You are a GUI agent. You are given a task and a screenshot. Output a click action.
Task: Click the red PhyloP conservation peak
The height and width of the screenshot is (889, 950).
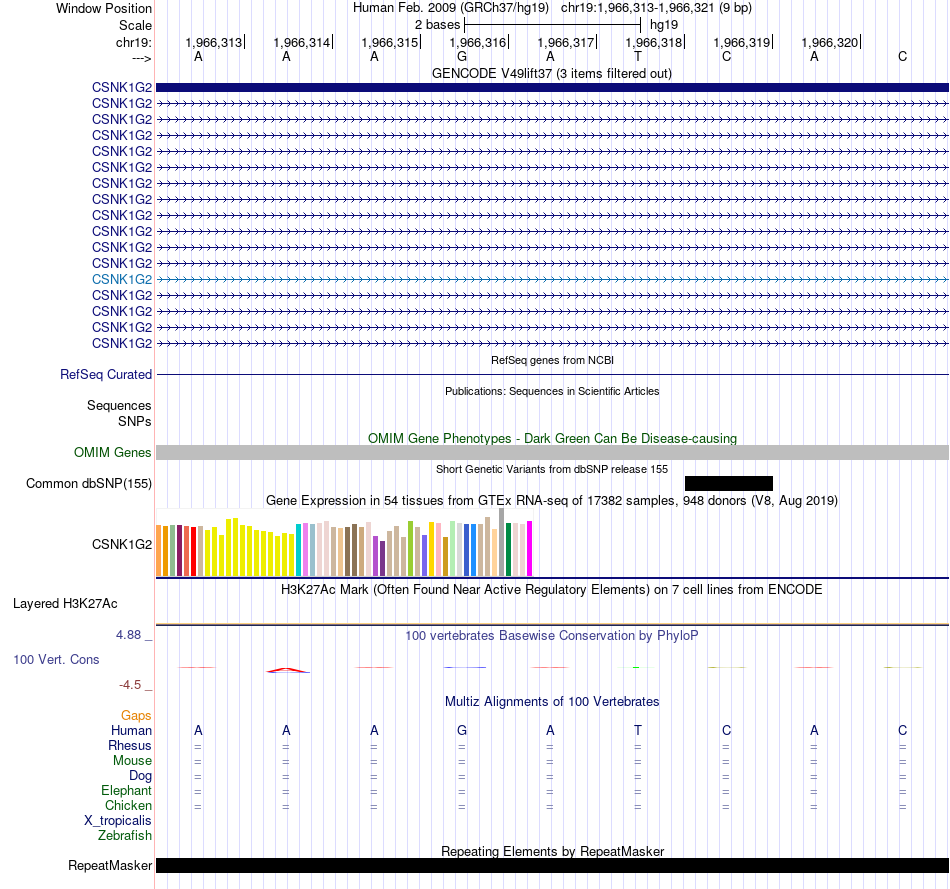pos(288,670)
